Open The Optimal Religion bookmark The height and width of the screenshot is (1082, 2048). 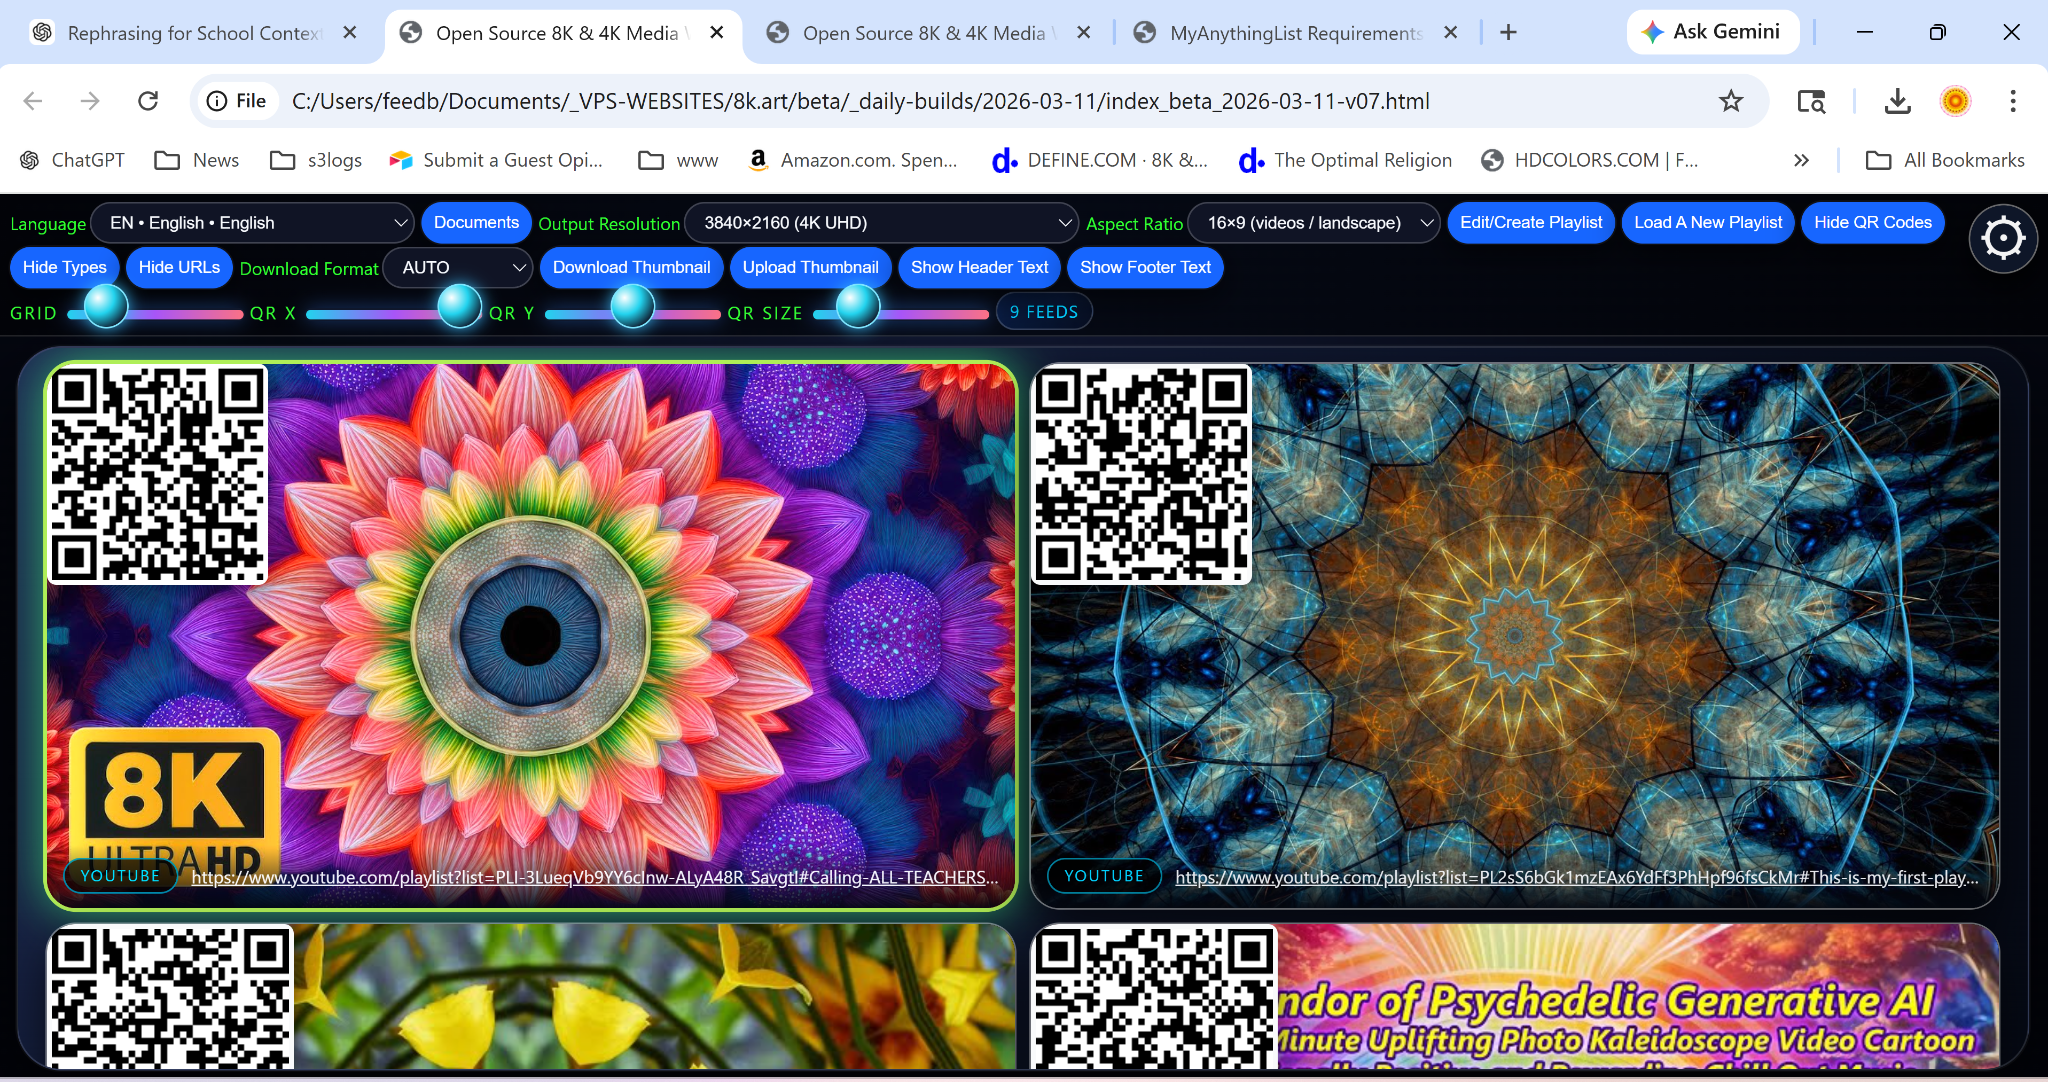[1345, 160]
